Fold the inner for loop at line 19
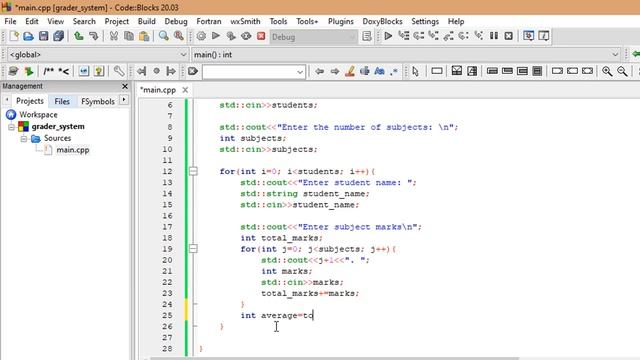The width and height of the screenshot is (640, 360). pyautogui.click(x=193, y=249)
